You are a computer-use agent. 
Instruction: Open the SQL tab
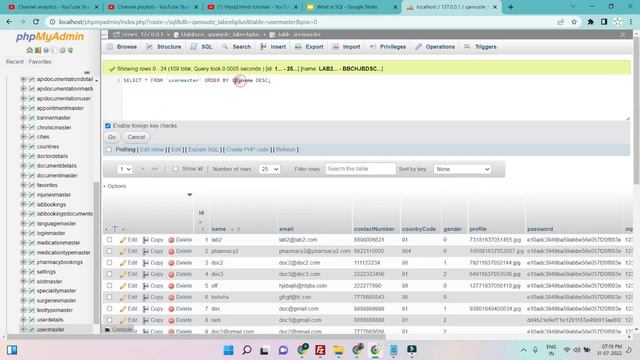point(202,47)
